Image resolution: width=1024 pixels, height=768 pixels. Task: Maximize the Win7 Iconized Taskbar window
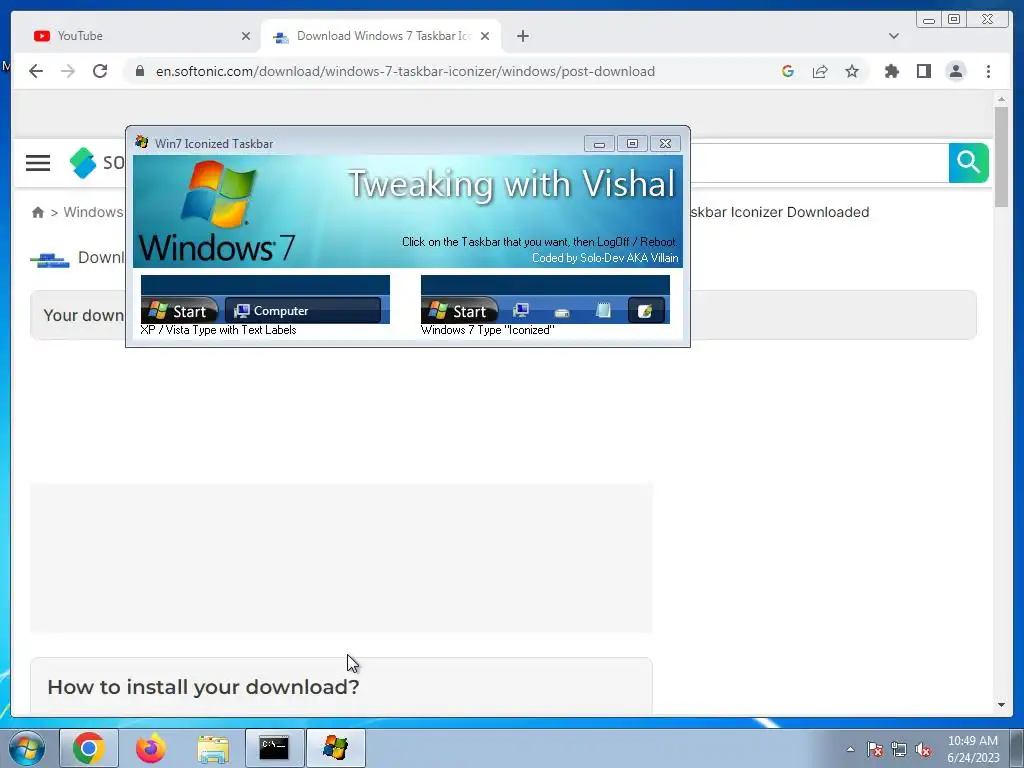[x=632, y=144]
